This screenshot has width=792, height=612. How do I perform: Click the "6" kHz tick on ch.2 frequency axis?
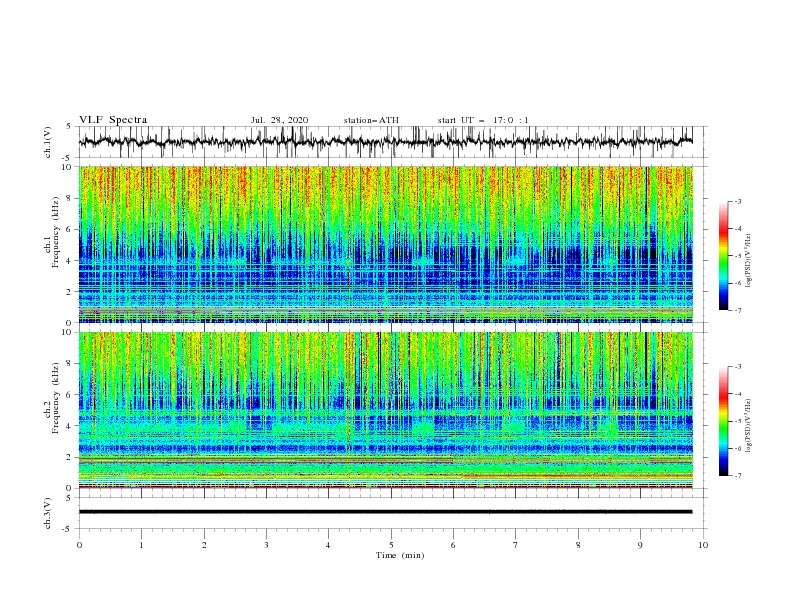(70, 395)
